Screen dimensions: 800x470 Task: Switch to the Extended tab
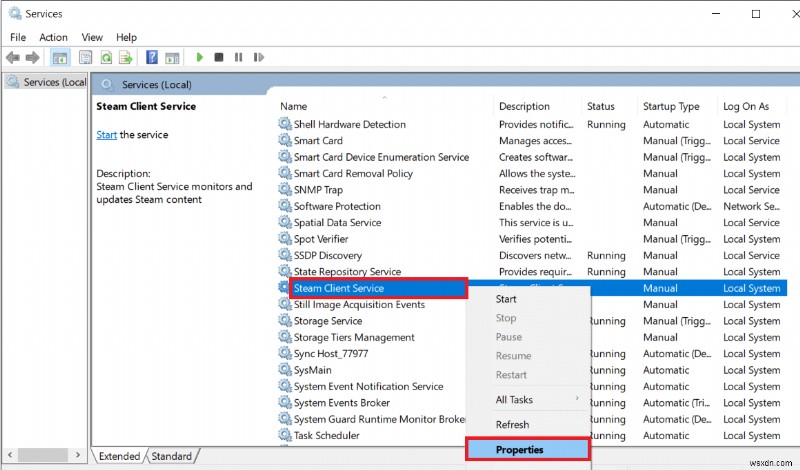point(118,456)
